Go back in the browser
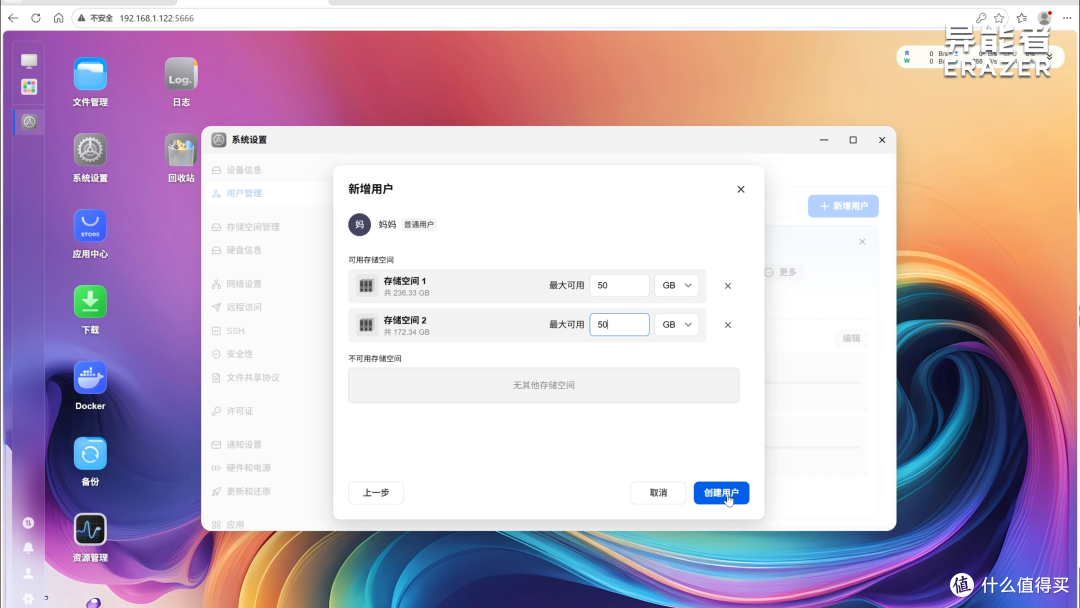The image size is (1080, 608). (13, 18)
